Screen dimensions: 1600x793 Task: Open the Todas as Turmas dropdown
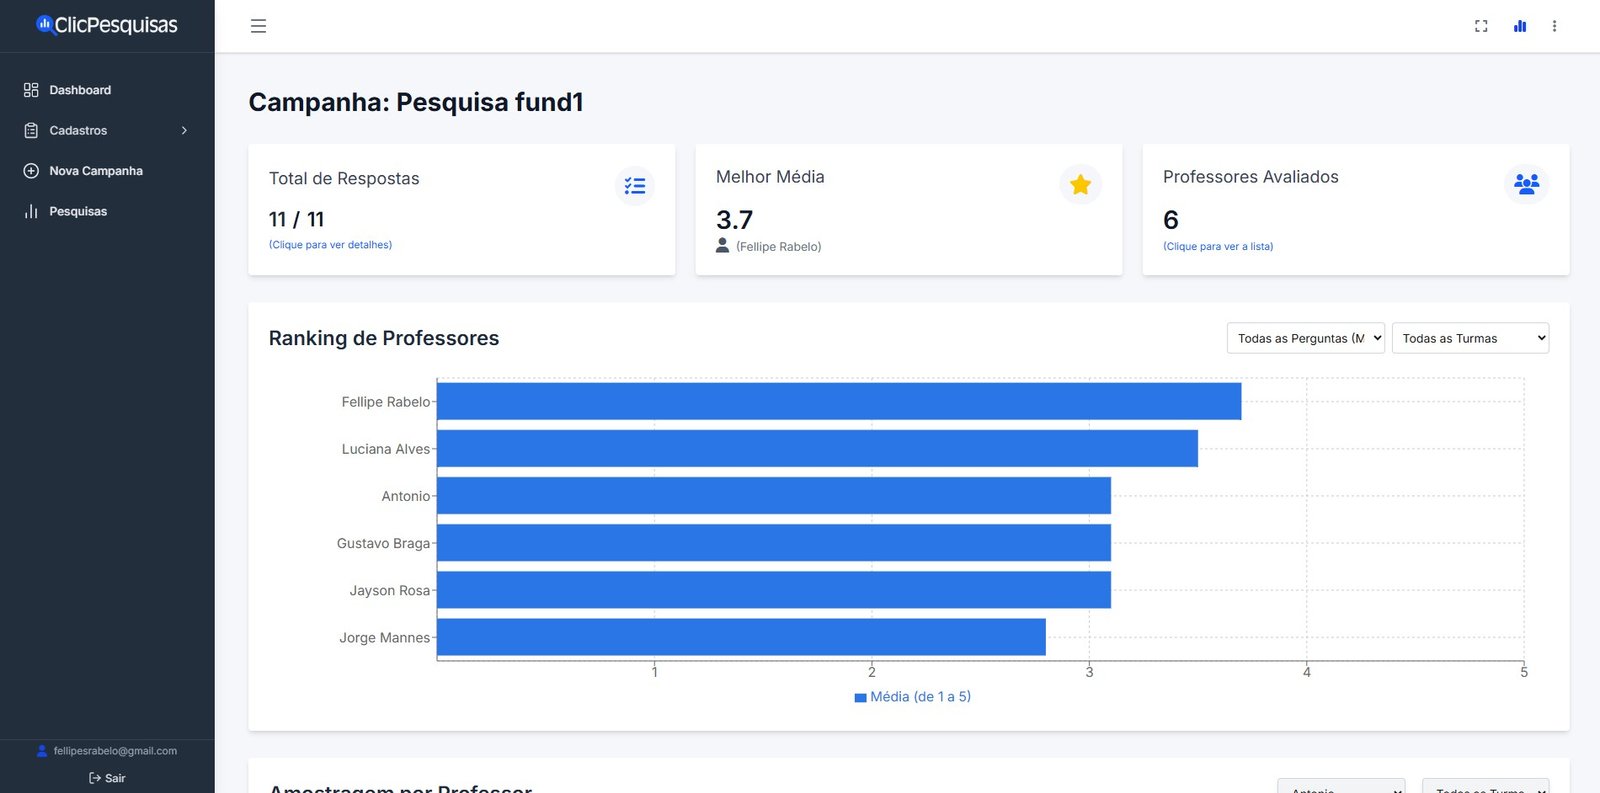pyautogui.click(x=1470, y=338)
